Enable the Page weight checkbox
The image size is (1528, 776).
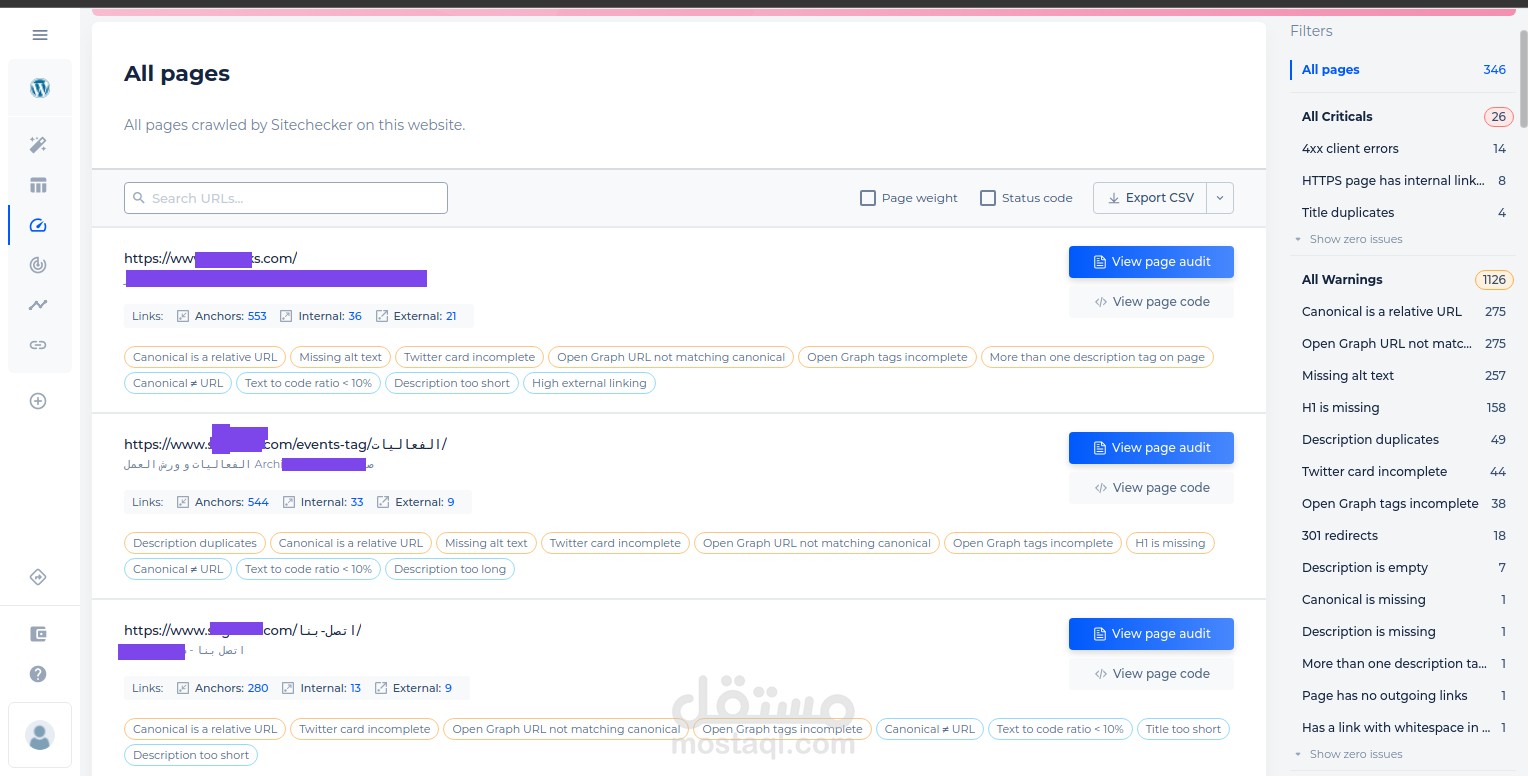pos(868,198)
